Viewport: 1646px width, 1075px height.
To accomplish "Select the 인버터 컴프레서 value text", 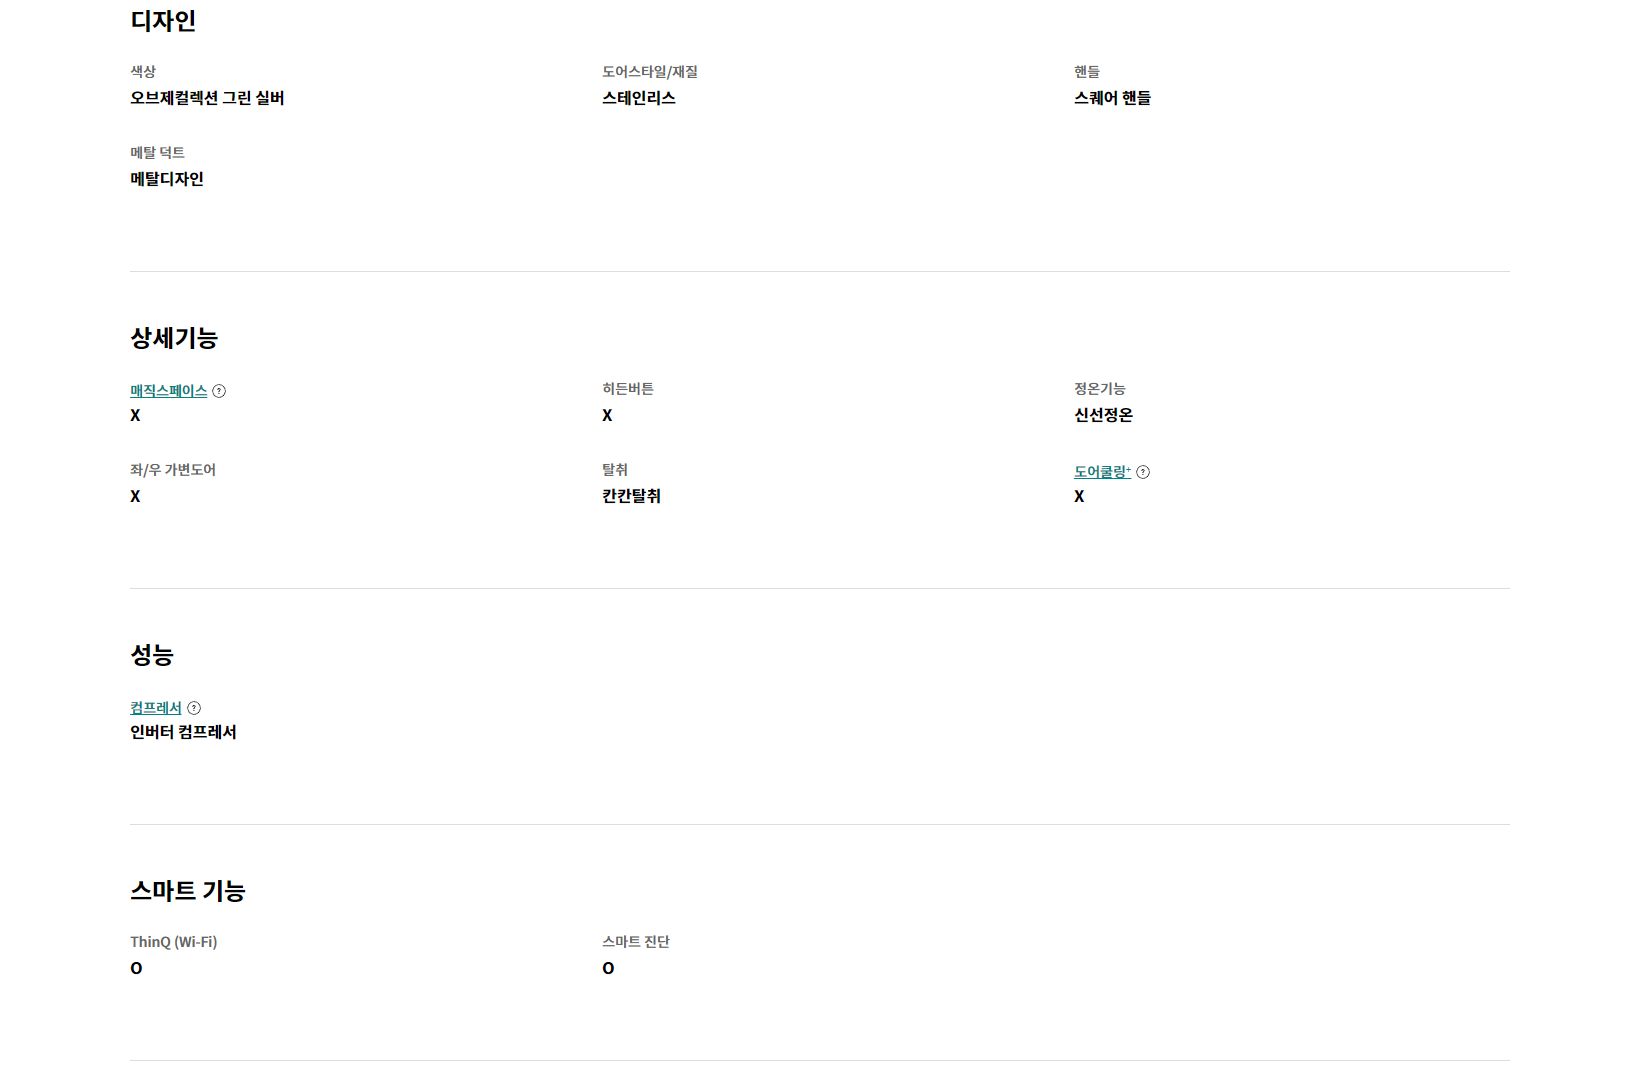I will click(183, 732).
